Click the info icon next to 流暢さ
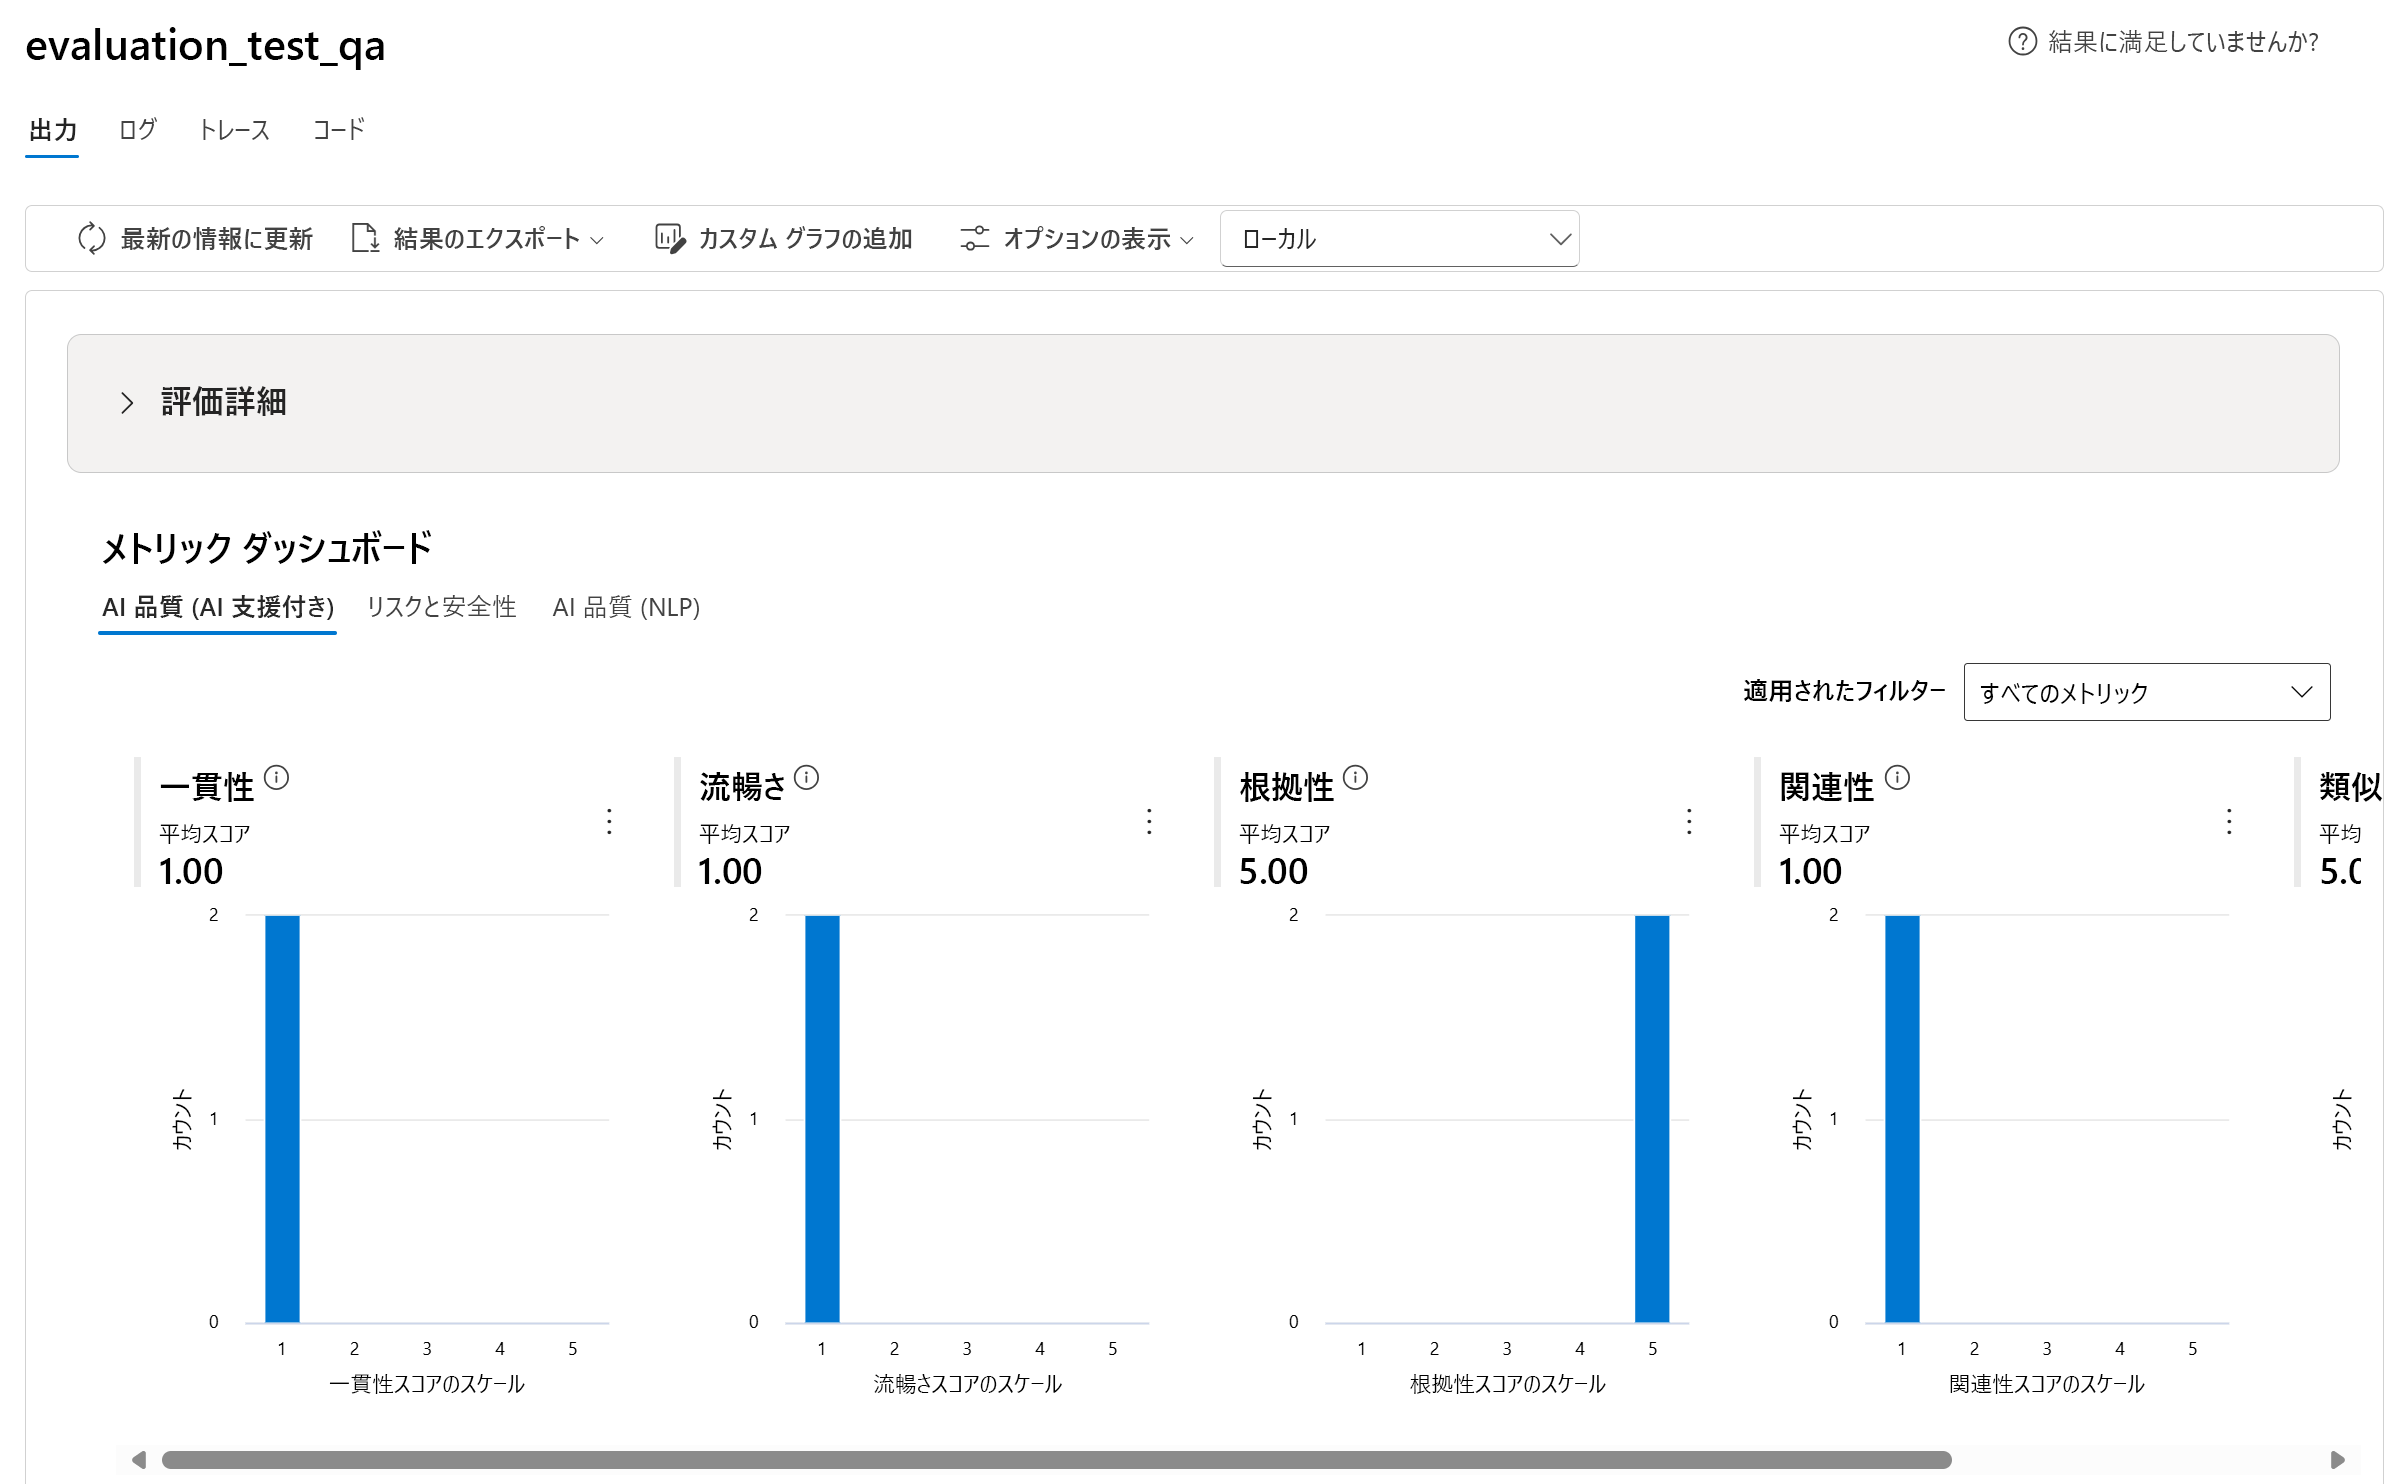Viewport: 2392px width, 1484px height. 807,777
